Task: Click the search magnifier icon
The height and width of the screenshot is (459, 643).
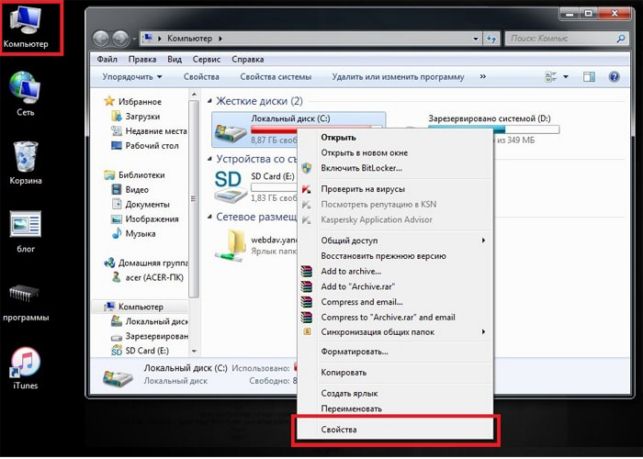Action: pyautogui.click(x=620, y=39)
